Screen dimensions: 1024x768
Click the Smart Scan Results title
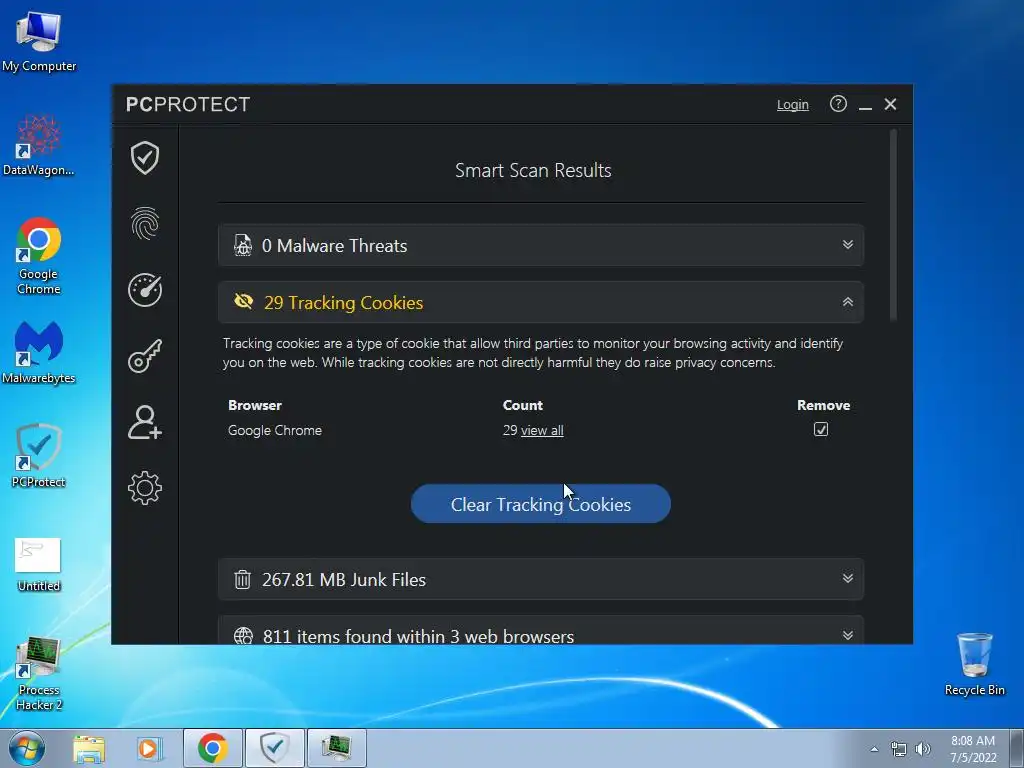[x=533, y=170]
